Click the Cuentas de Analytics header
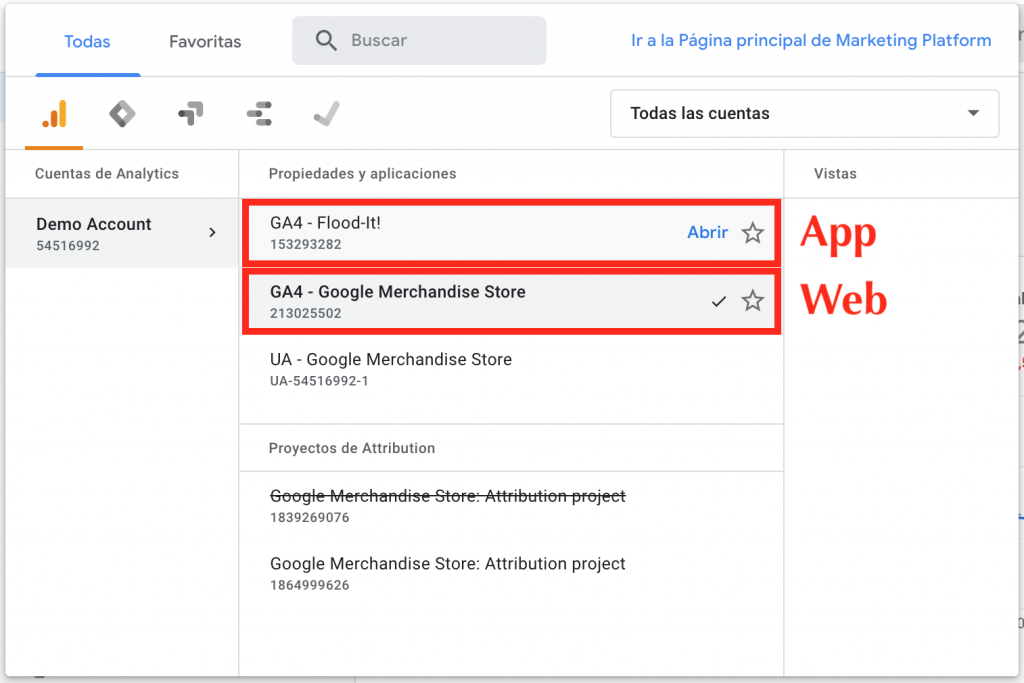1024x683 pixels. tap(107, 174)
